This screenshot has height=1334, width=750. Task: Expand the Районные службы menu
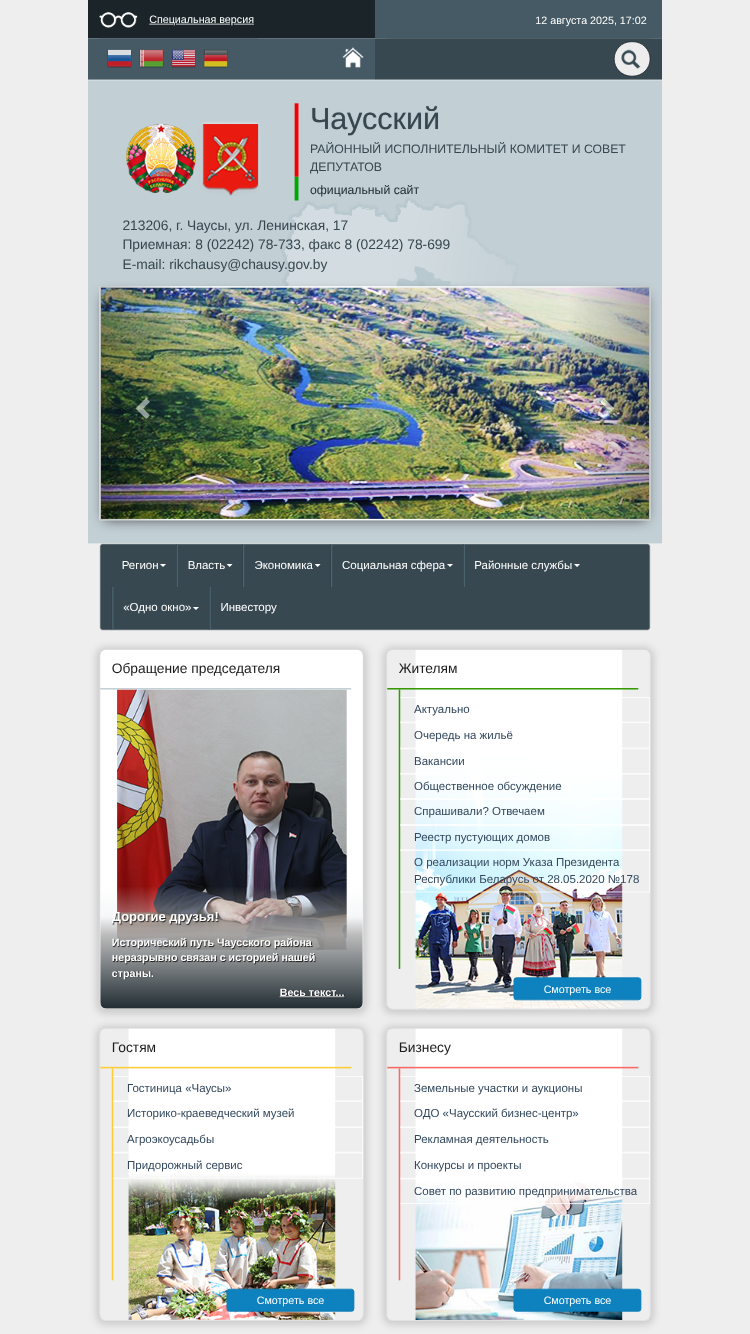(x=527, y=565)
